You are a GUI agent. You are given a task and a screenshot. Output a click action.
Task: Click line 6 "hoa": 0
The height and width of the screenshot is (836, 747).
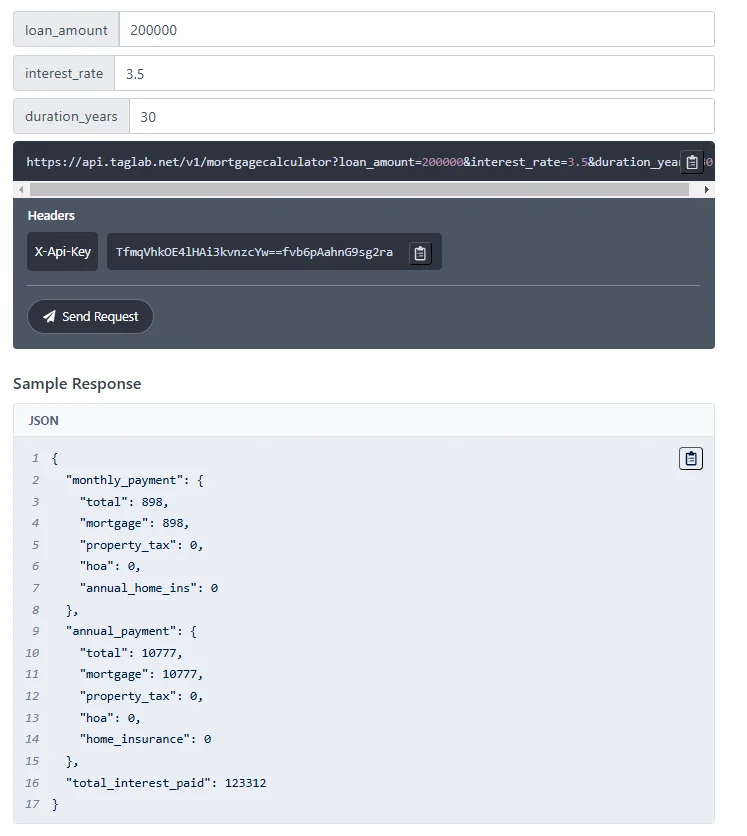point(110,567)
